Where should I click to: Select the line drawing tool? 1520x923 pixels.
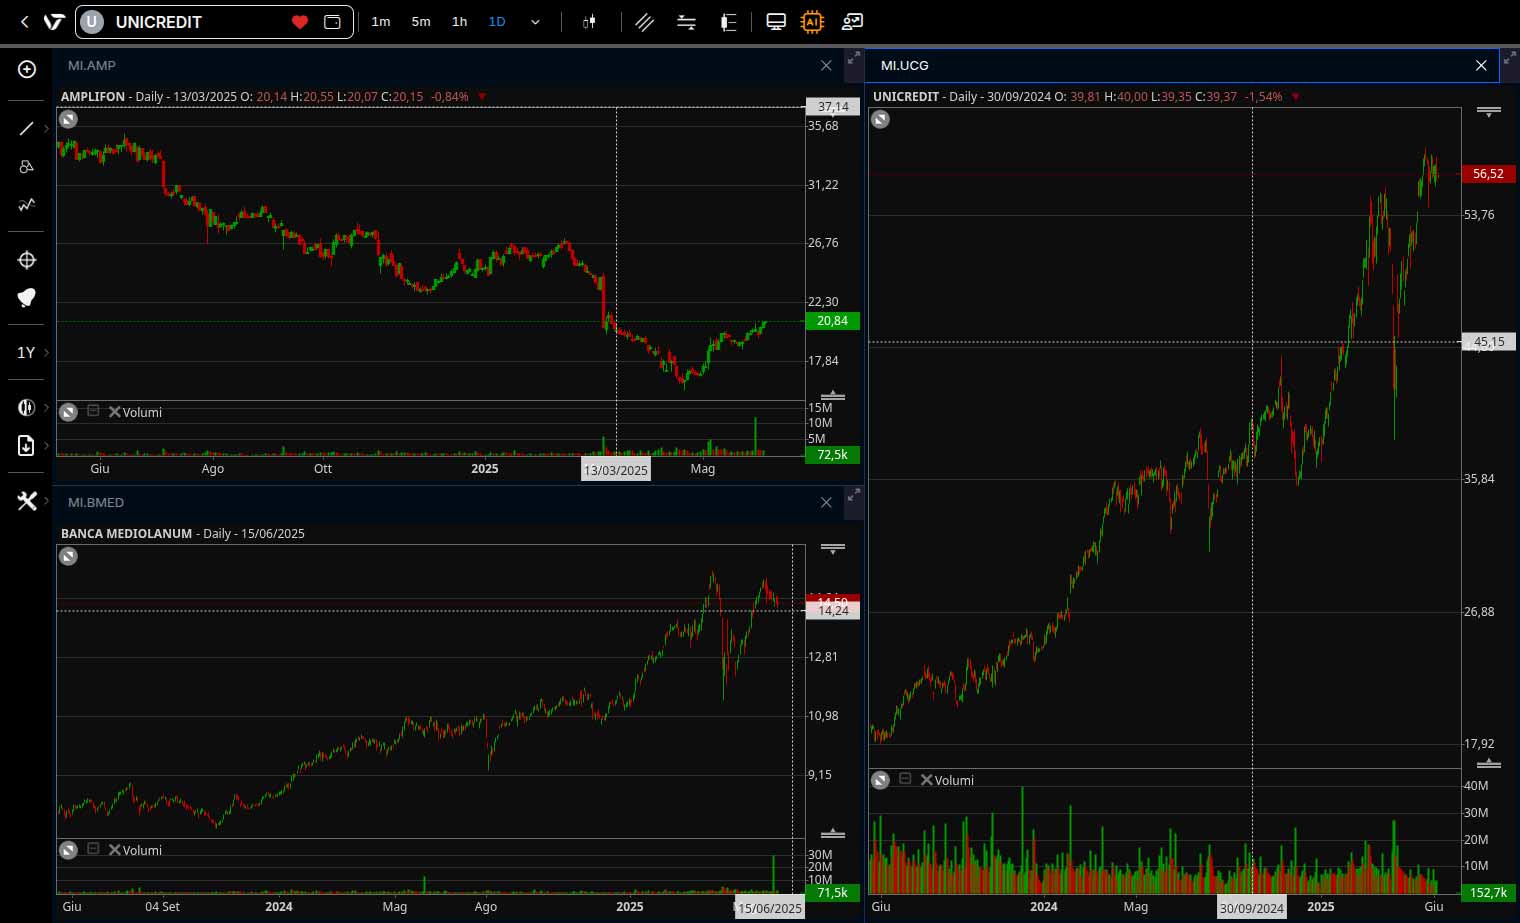click(x=27, y=128)
